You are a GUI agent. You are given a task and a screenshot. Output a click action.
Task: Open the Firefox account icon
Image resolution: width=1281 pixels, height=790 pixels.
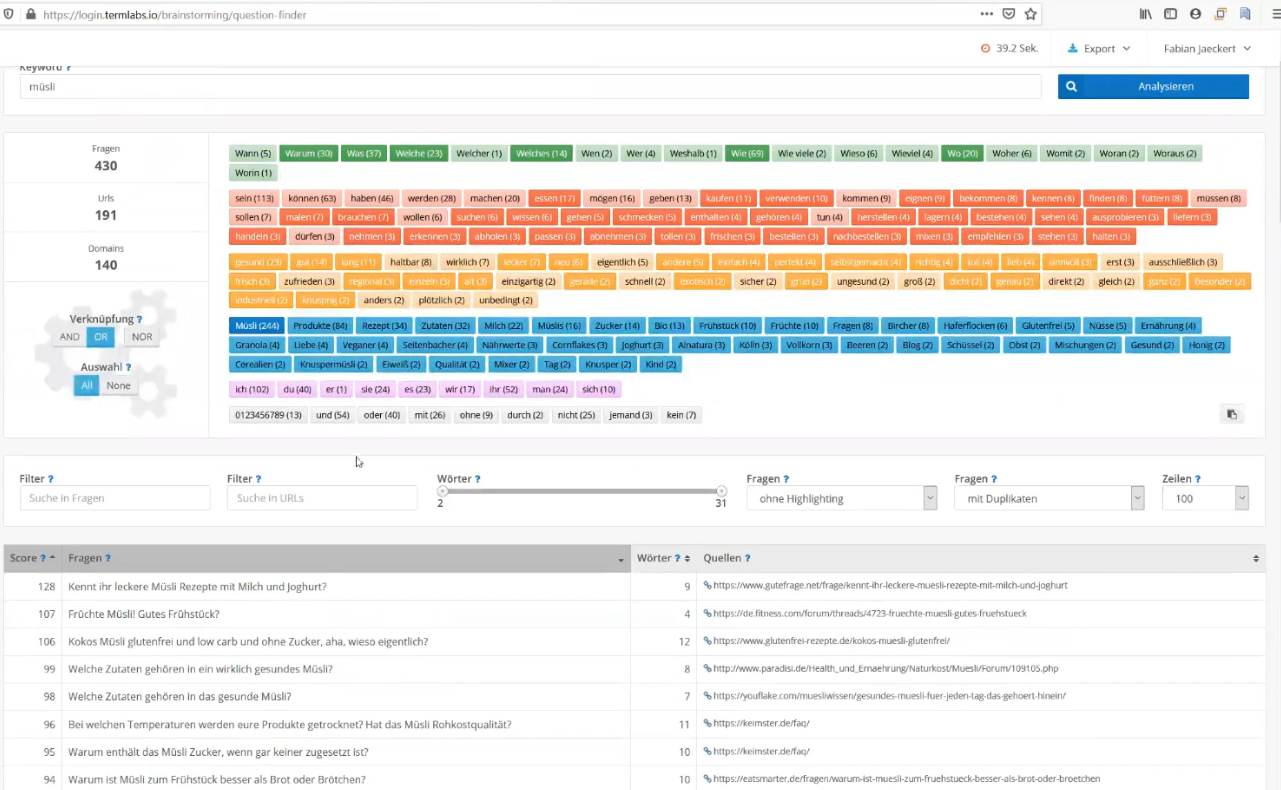(1195, 14)
